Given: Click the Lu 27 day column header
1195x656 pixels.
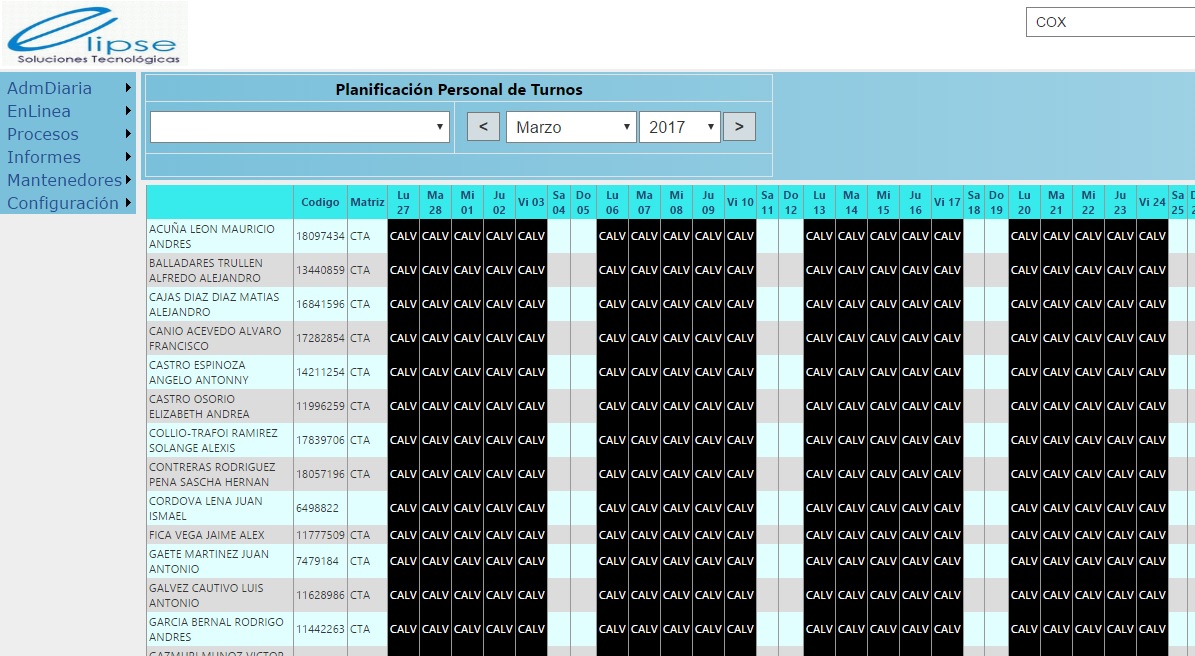Looking at the screenshot, I should 403,202.
